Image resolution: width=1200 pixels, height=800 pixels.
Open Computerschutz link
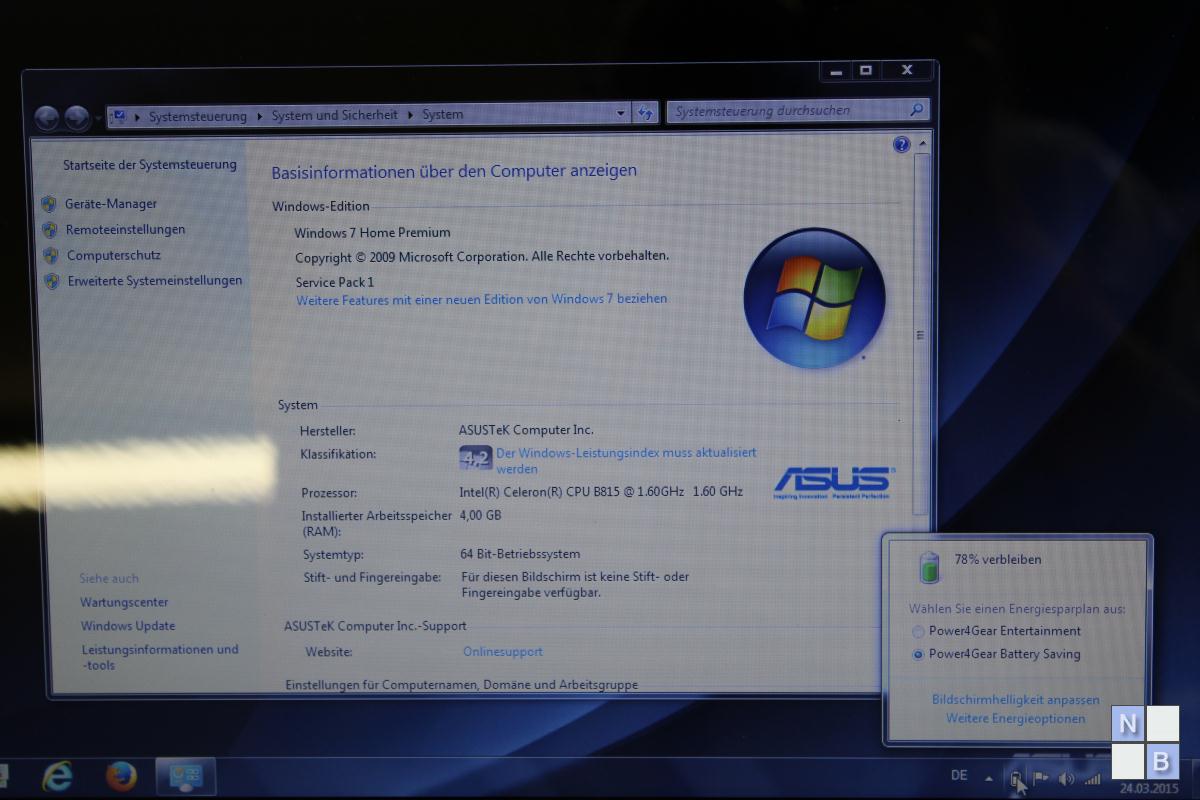click(114, 256)
